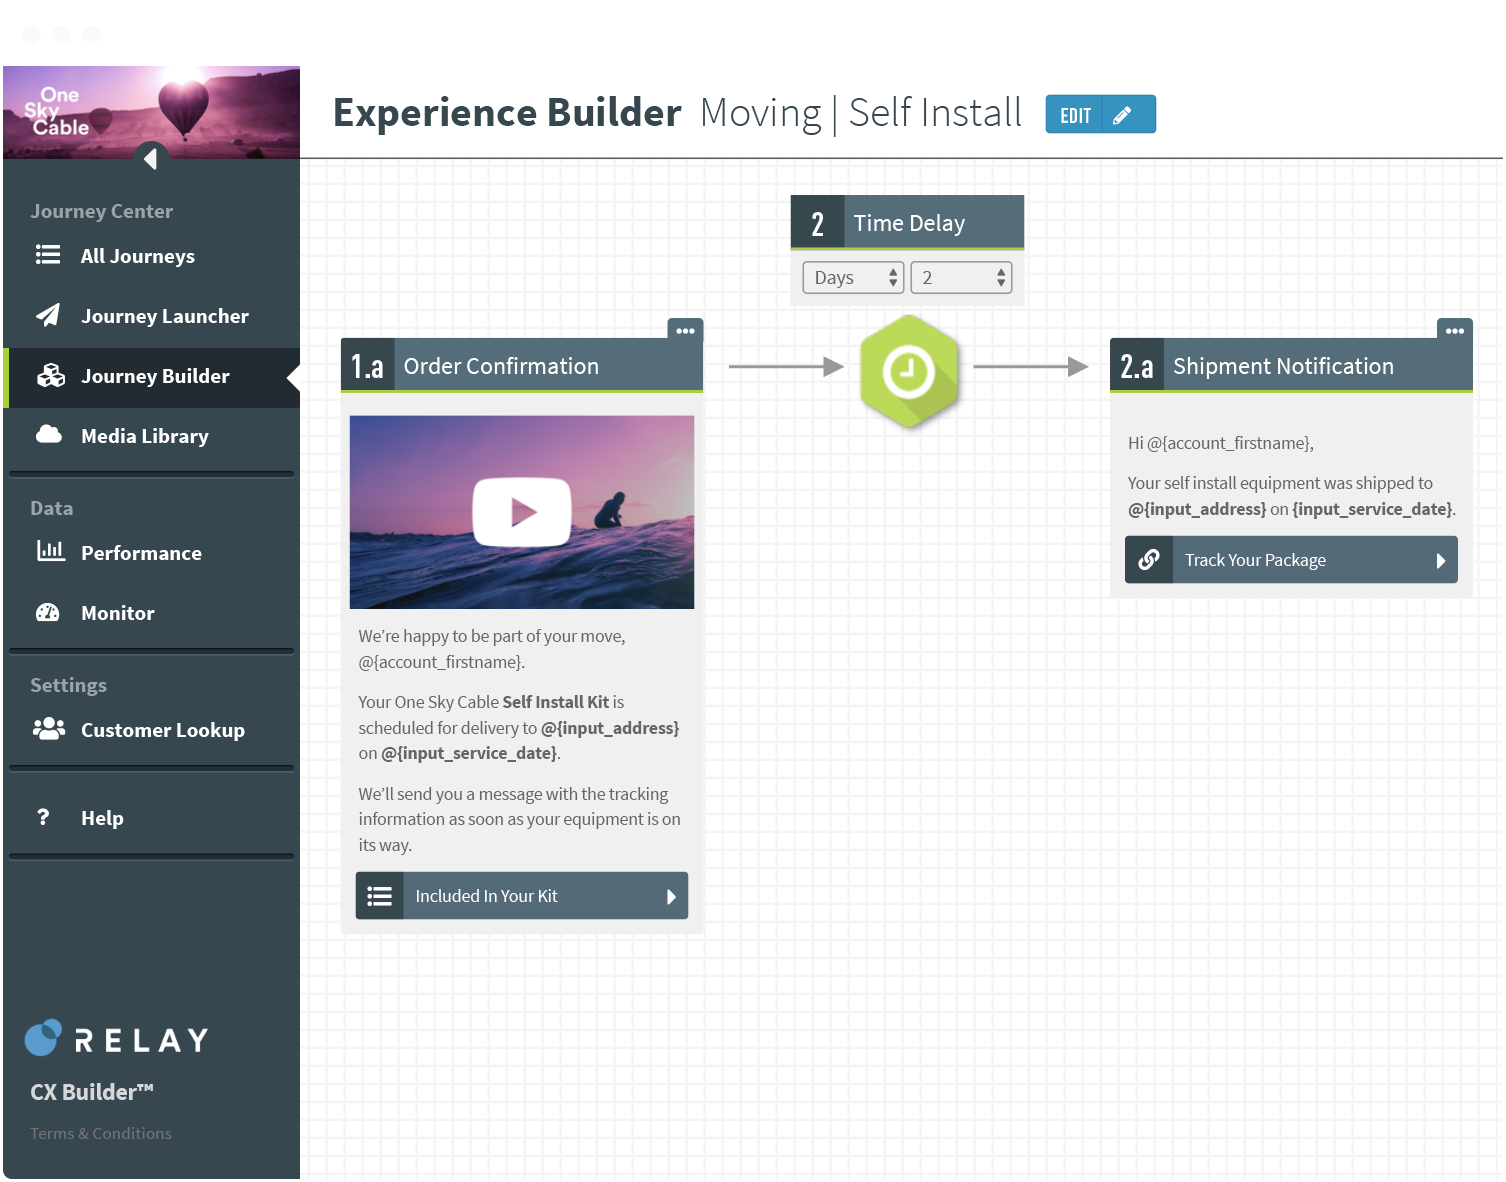Image resolution: width=1506 pixels, height=1182 pixels.
Task: Open the Days unit dropdown
Action: (853, 278)
